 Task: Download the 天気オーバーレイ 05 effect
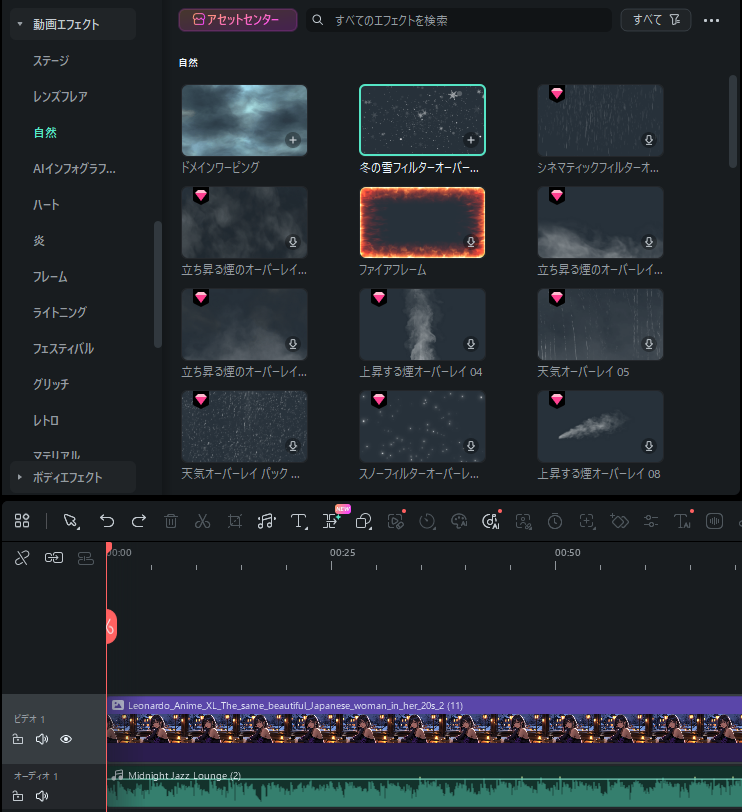pyautogui.click(x=649, y=344)
